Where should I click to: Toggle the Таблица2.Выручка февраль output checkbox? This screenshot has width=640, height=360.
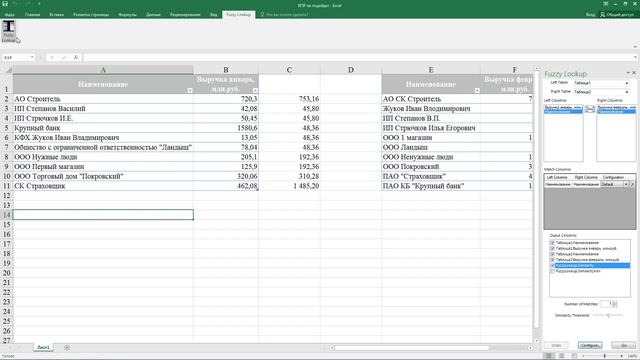553,260
